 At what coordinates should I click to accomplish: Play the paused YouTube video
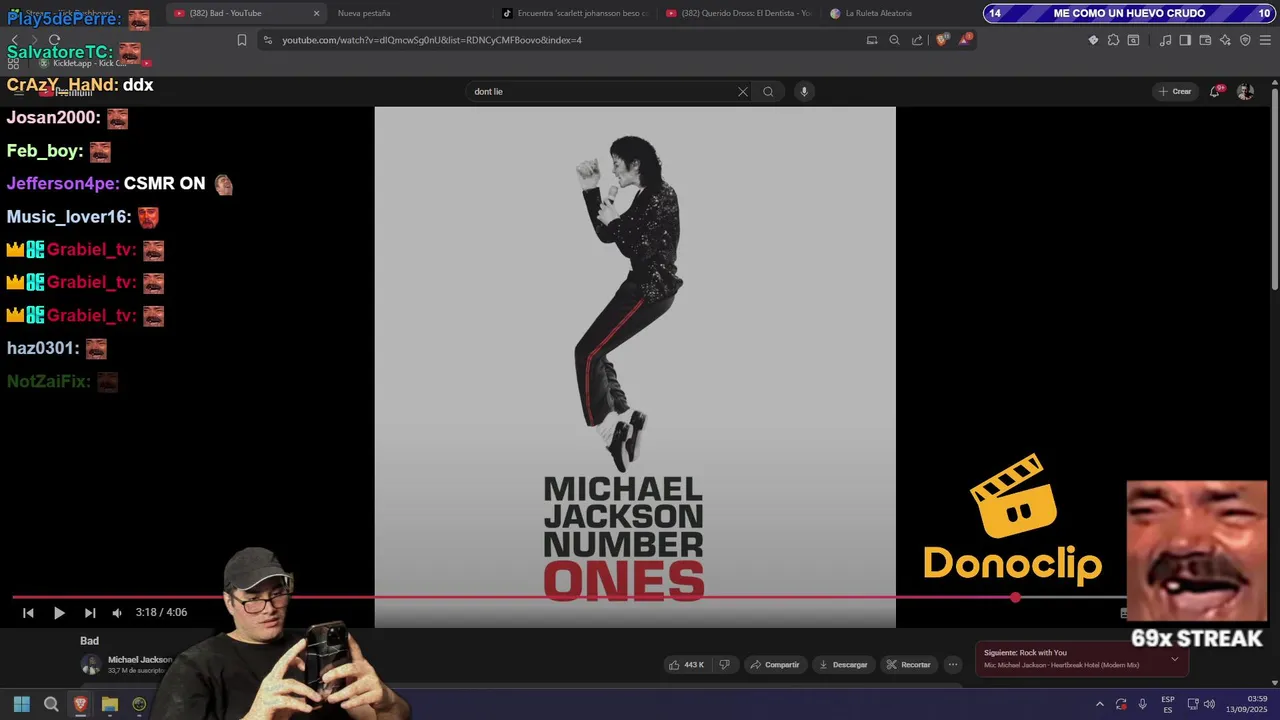[59, 613]
